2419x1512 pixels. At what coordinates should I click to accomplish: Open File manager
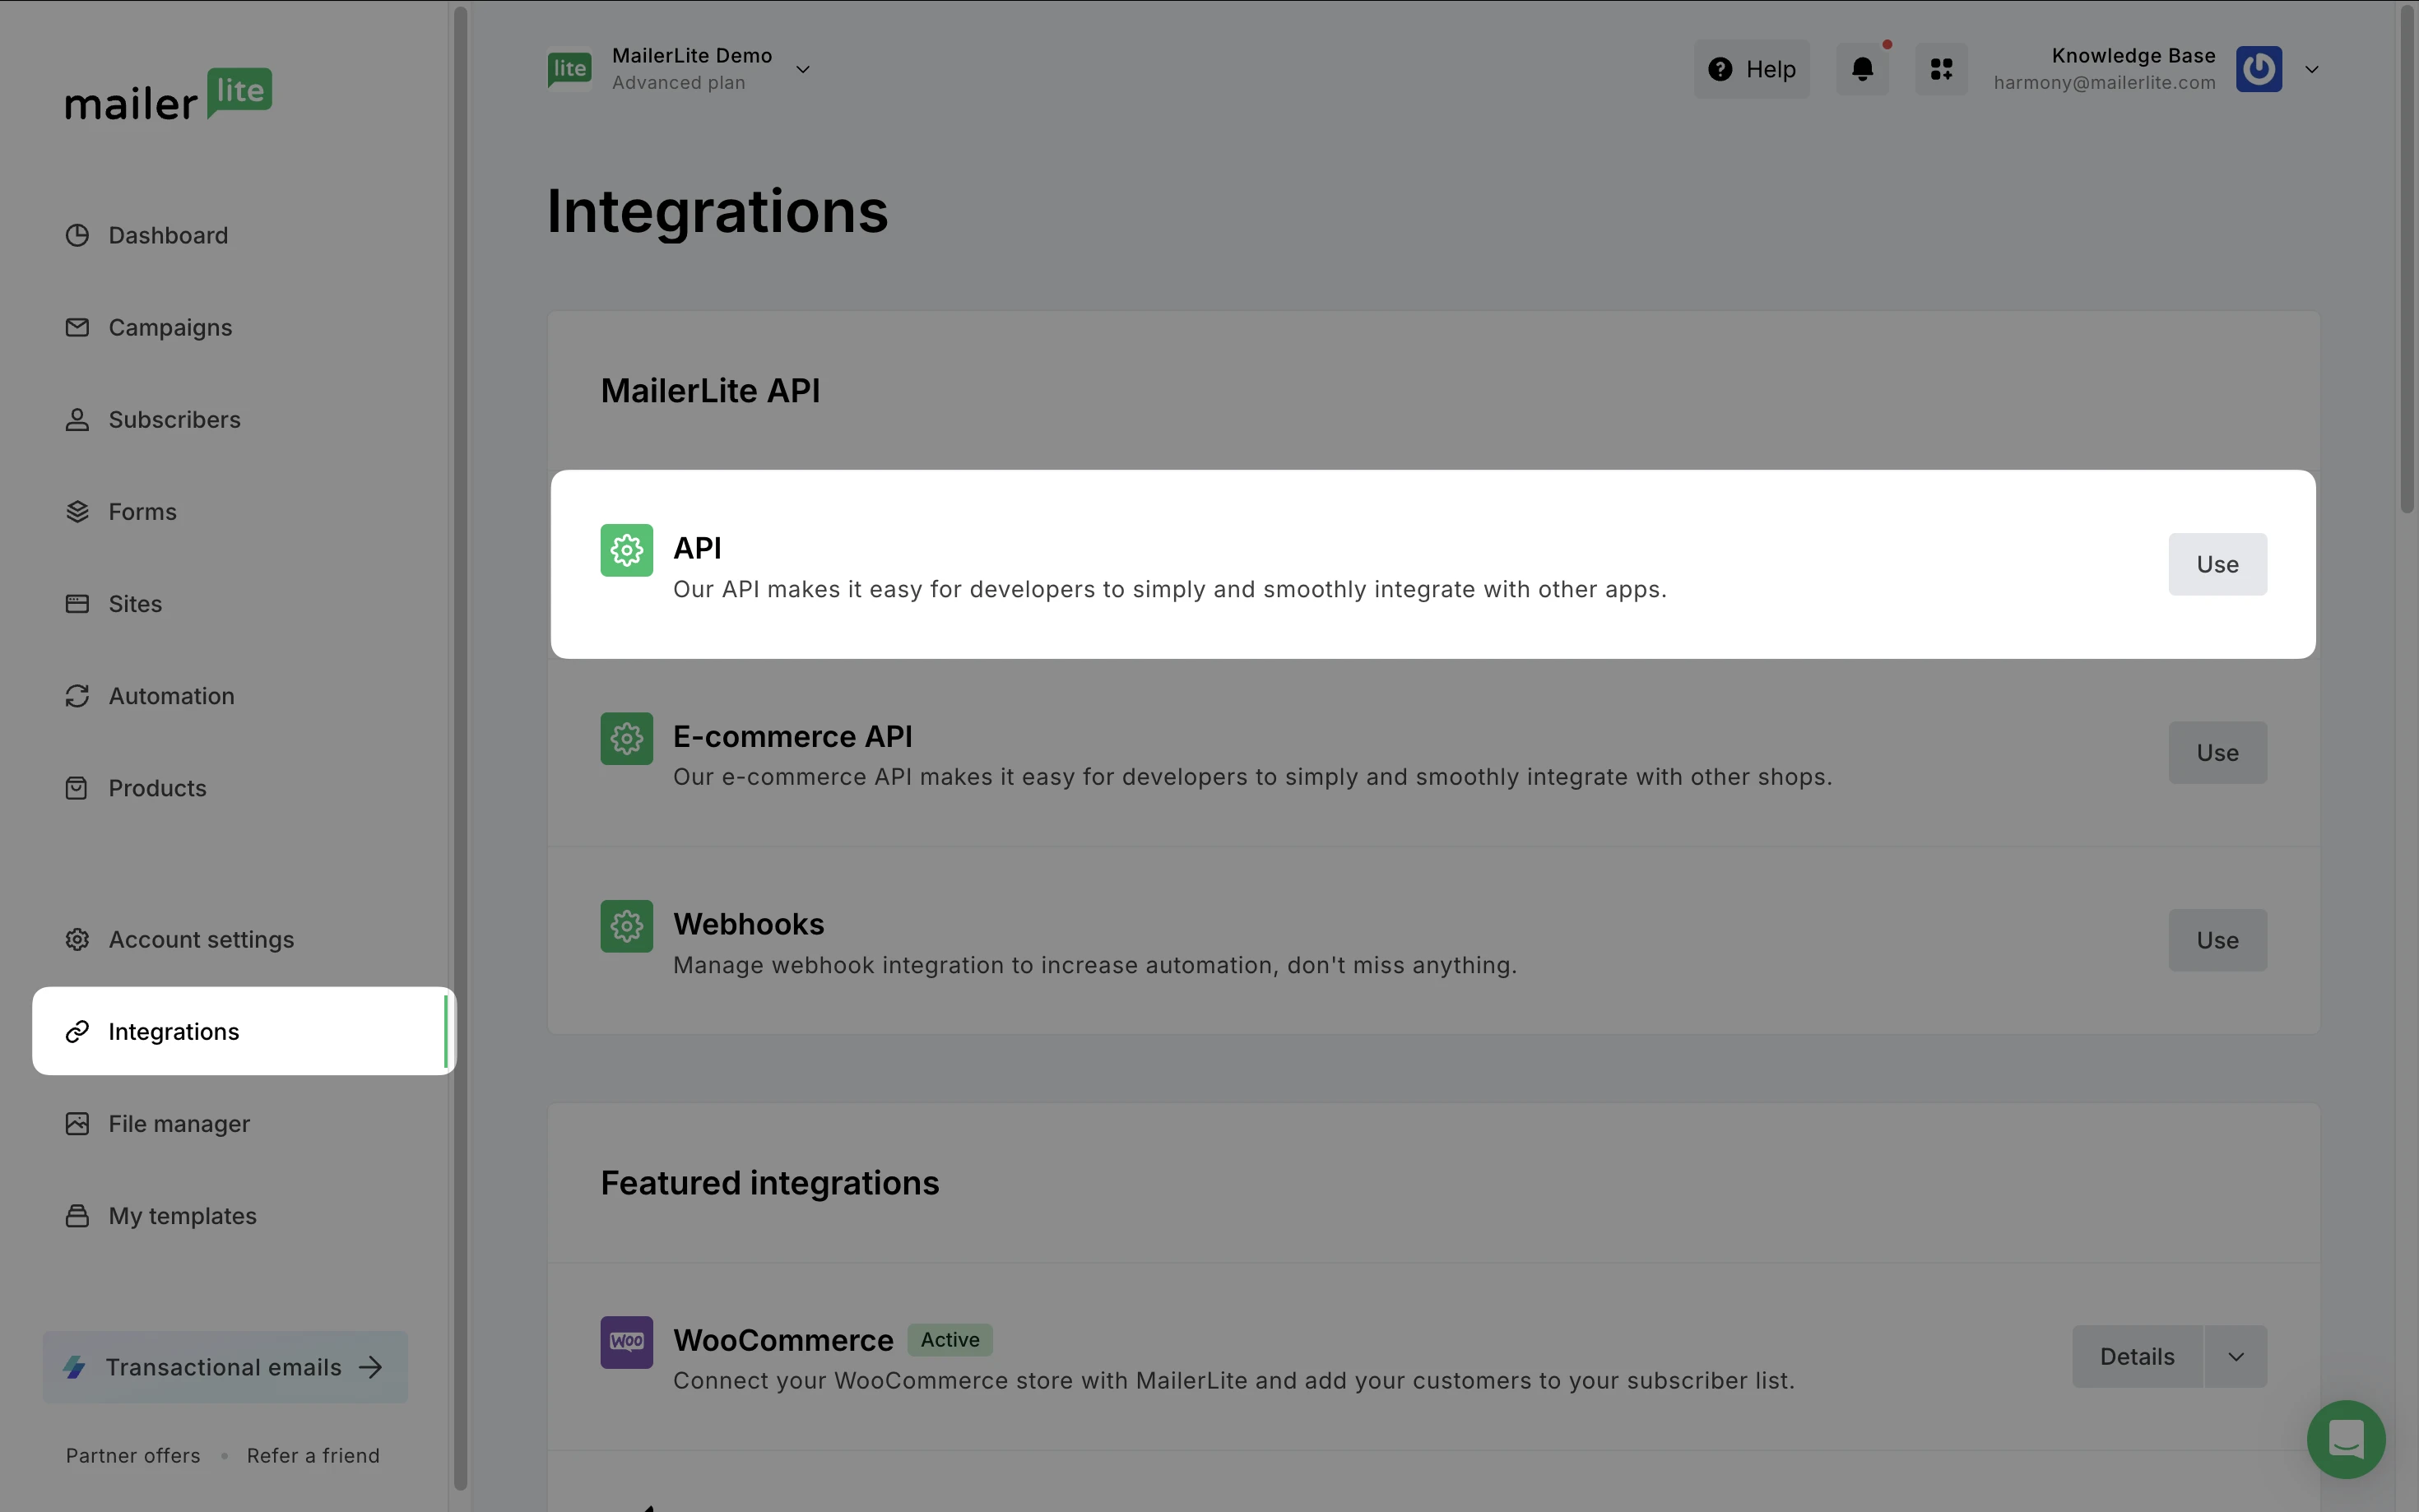tap(179, 1123)
